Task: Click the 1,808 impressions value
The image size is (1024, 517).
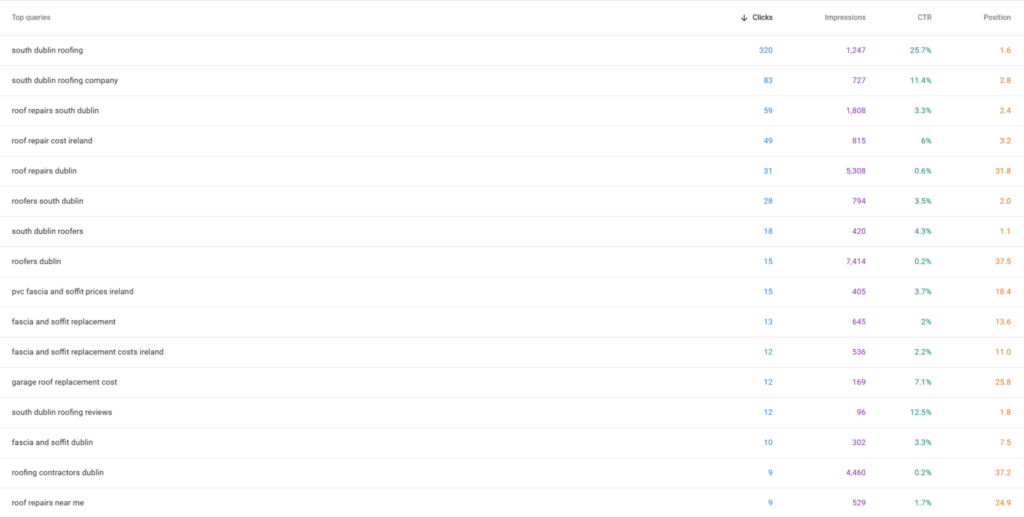Action: [x=856, y=110]
